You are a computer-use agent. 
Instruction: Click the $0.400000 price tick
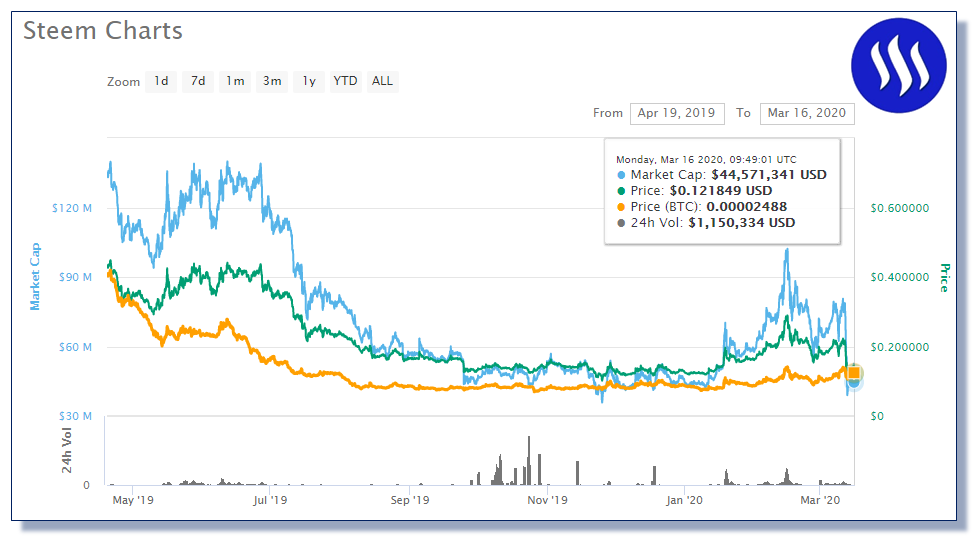click(899, 277)
